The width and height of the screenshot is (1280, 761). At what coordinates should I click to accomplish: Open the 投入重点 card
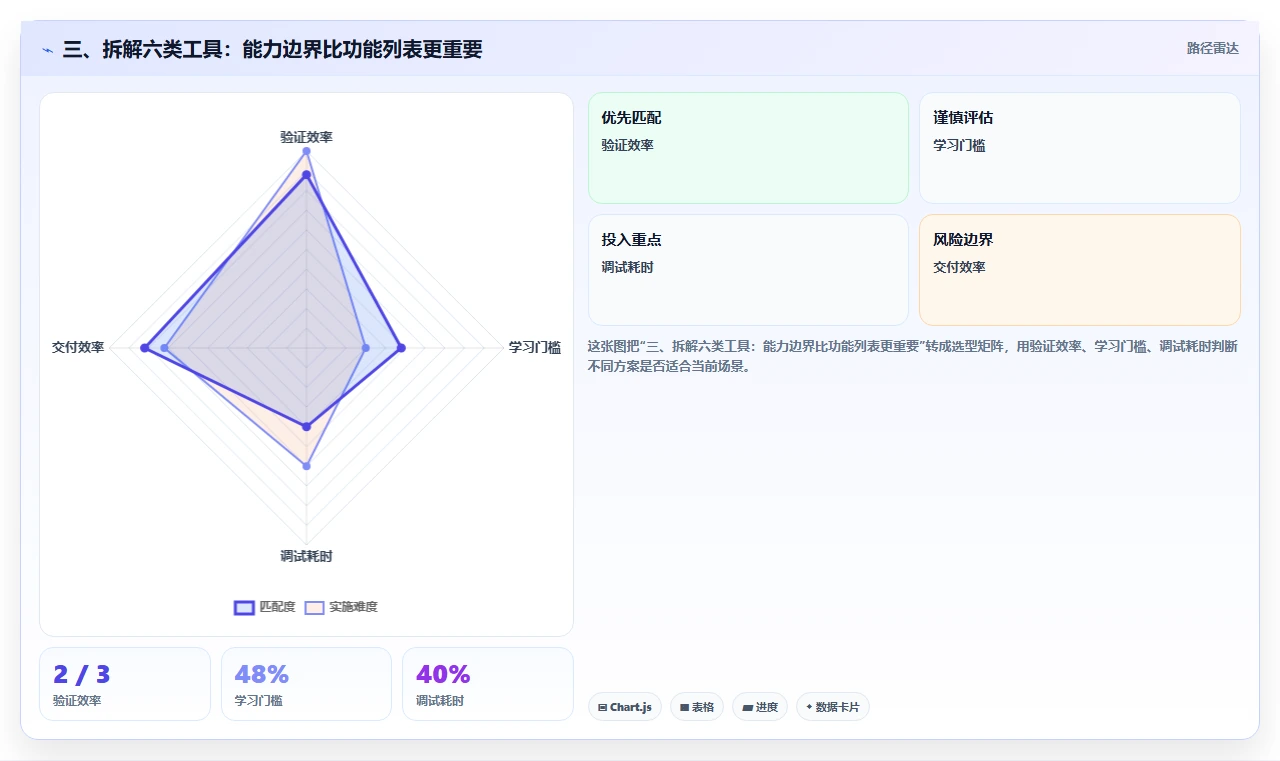[748, 270]
